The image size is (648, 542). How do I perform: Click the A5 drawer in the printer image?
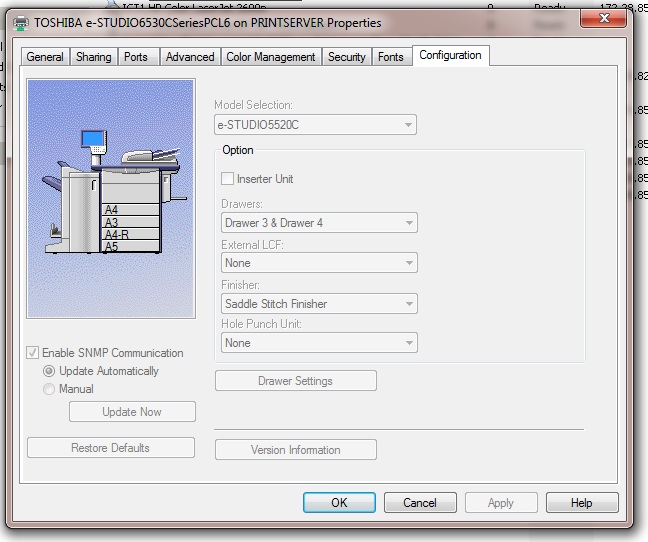[131, 246]
